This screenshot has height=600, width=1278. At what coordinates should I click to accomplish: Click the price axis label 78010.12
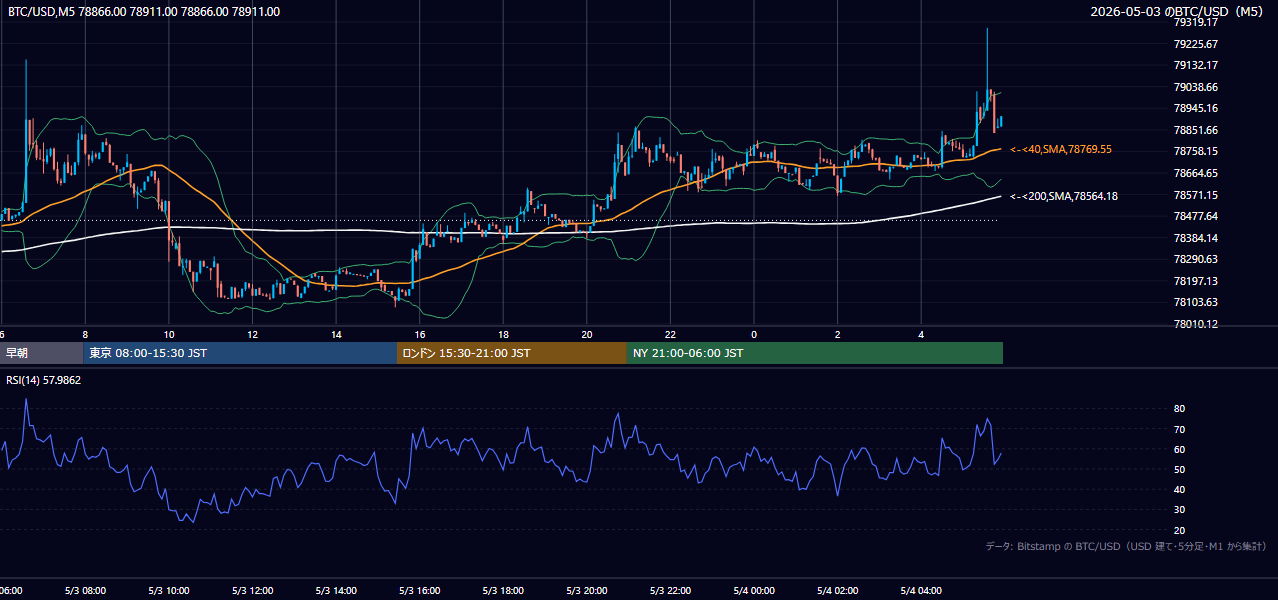[x=1195, y=324]
